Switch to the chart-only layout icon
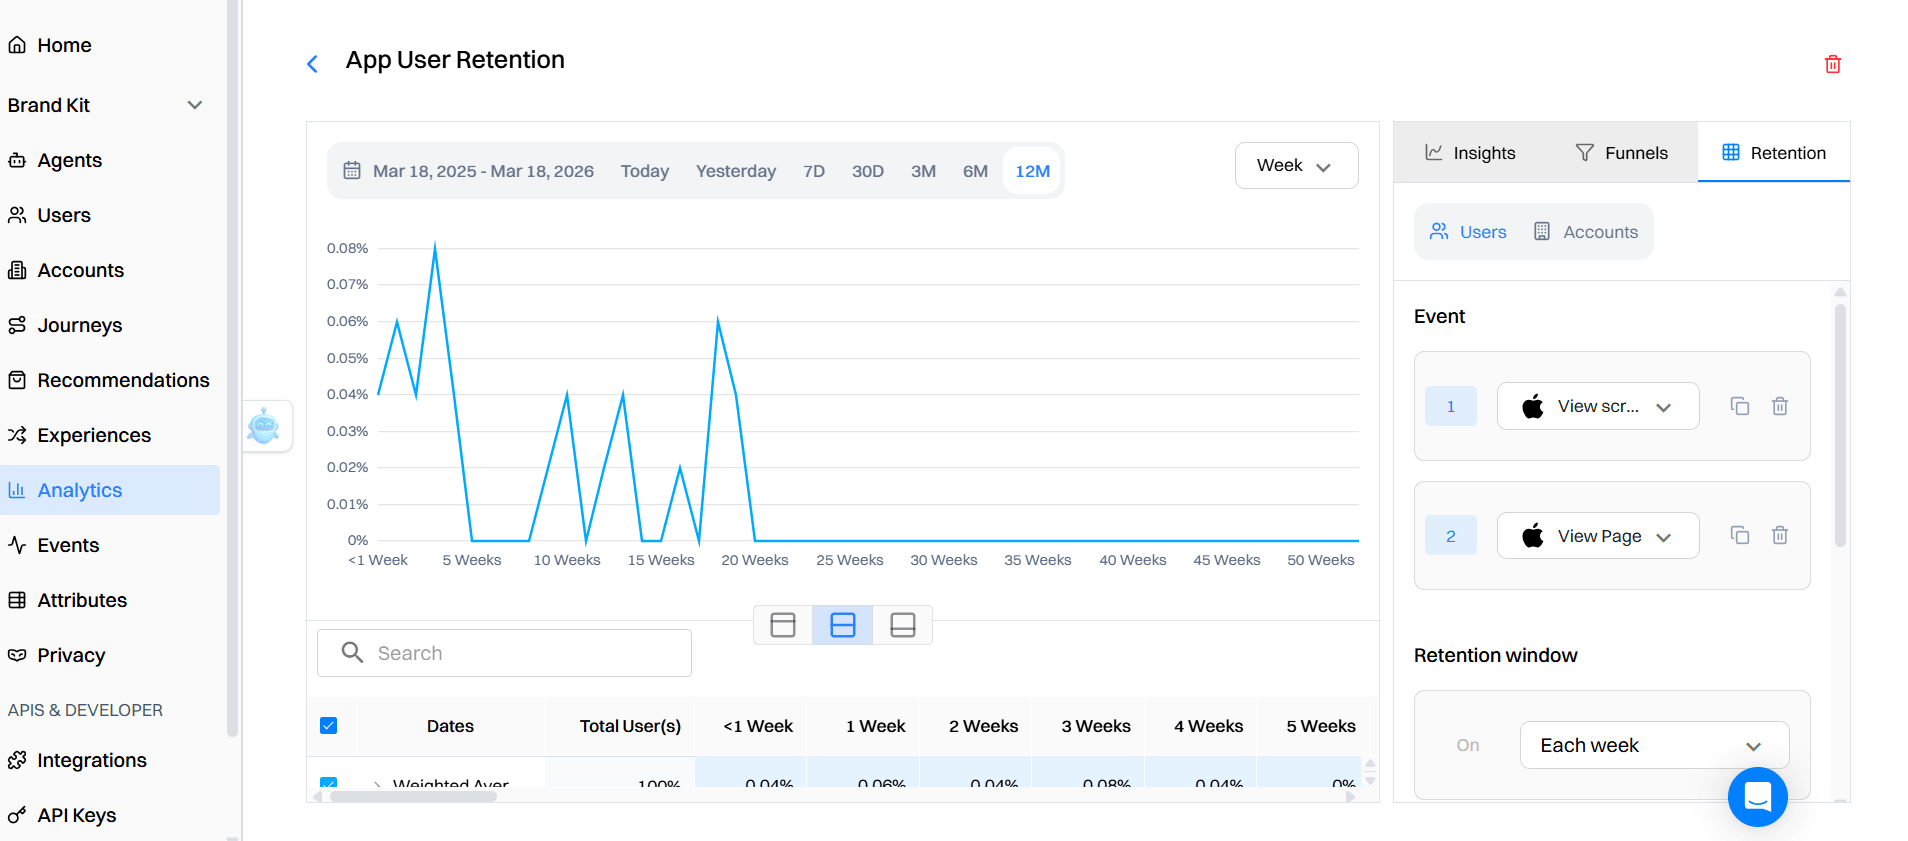1908x841 pixels. [783, 625]
